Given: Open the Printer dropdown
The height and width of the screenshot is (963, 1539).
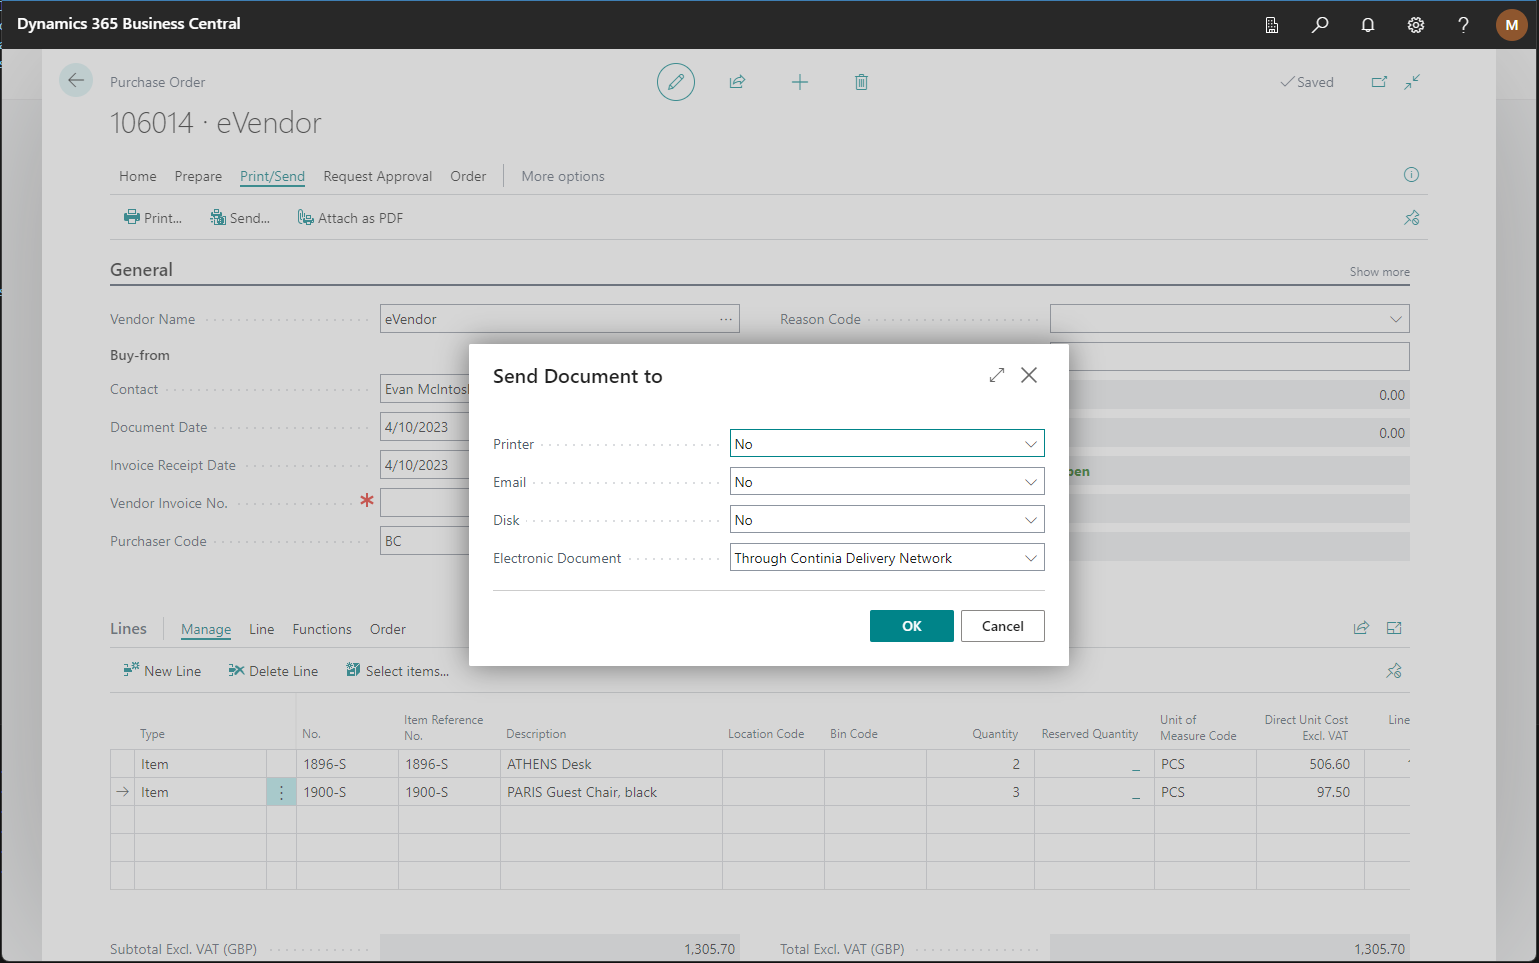Looking at the screenshot, I should tap(886, 444).
